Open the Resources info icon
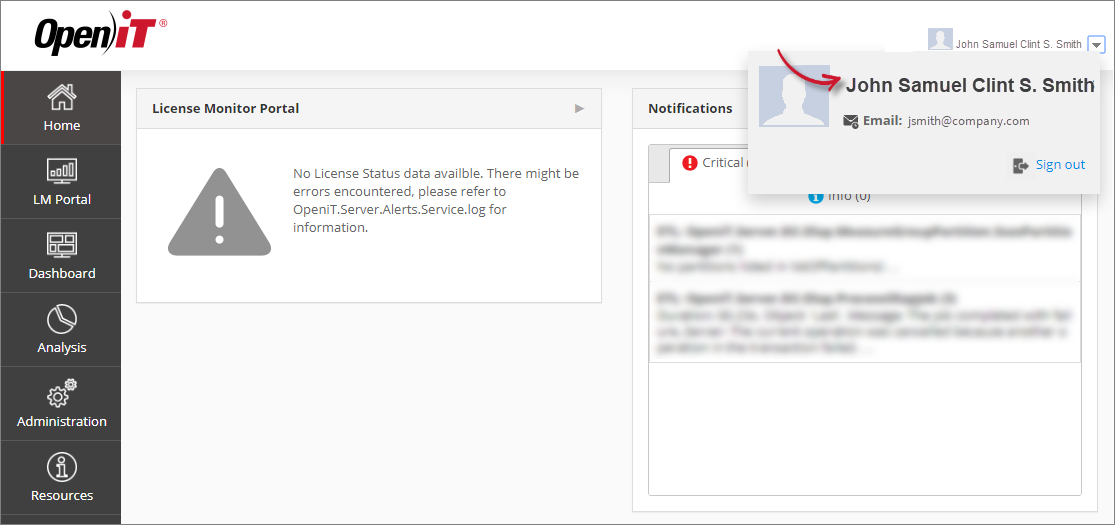This screenshot has width=1115, height=525. point(62,467)
